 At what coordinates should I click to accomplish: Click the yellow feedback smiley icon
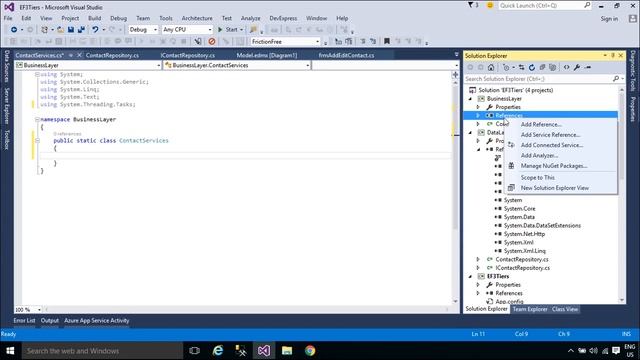point(490,5)
